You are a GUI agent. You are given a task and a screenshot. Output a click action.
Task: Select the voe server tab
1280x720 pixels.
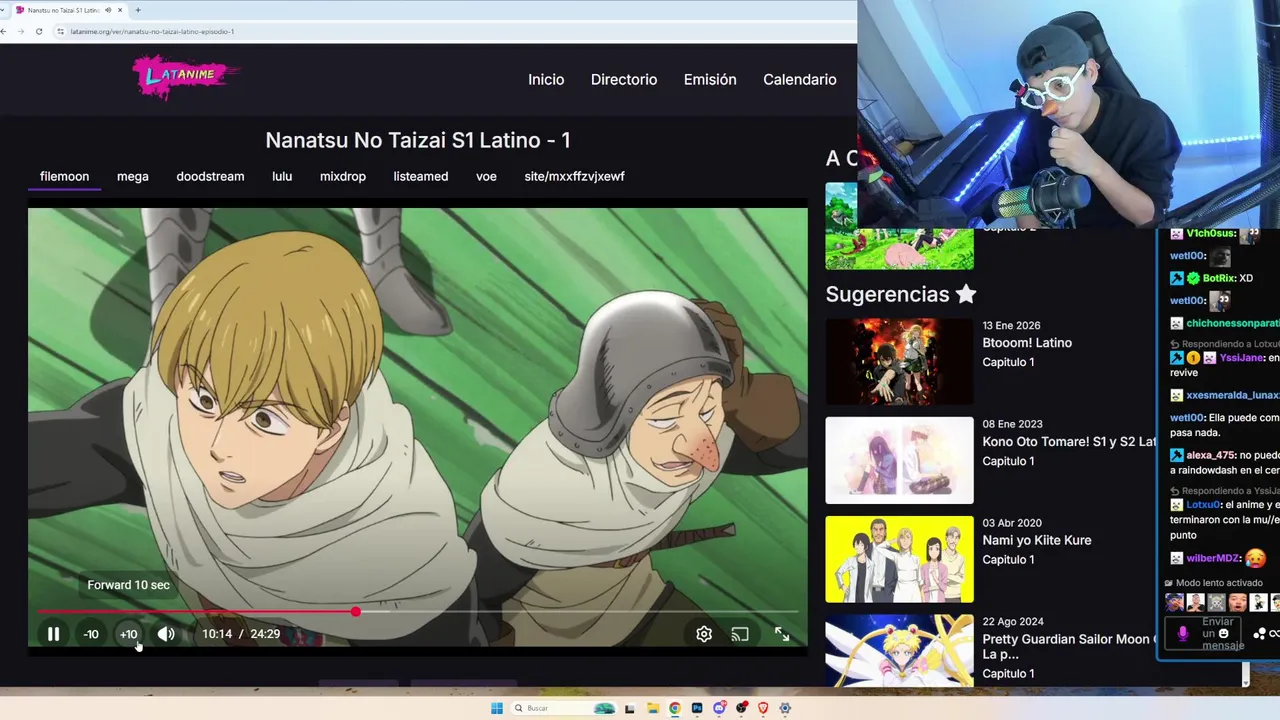486,176
